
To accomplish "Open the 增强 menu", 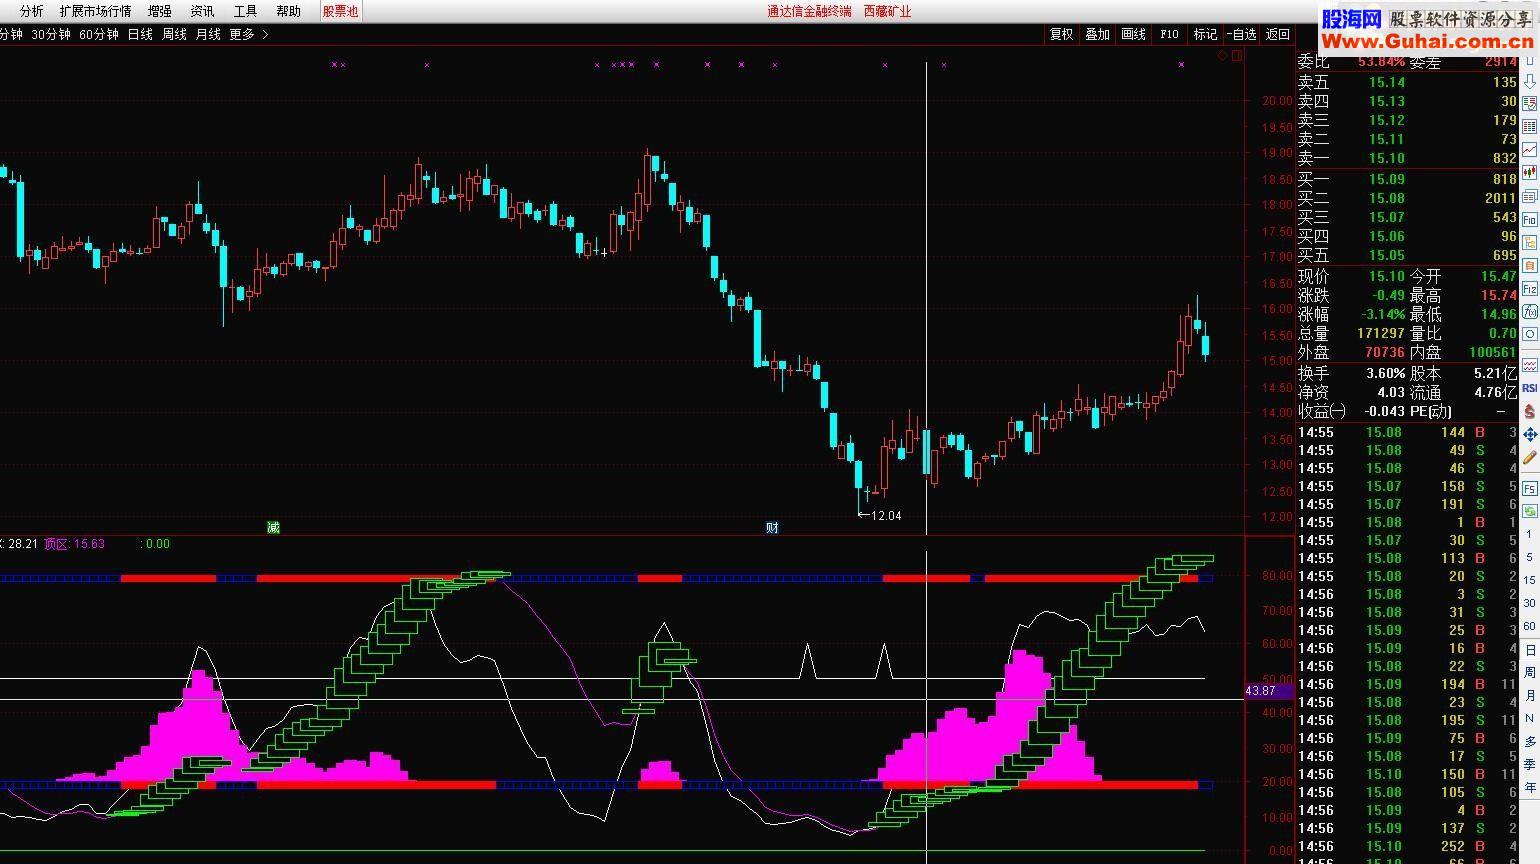I will pyautogui.click(x=159, y=11).
